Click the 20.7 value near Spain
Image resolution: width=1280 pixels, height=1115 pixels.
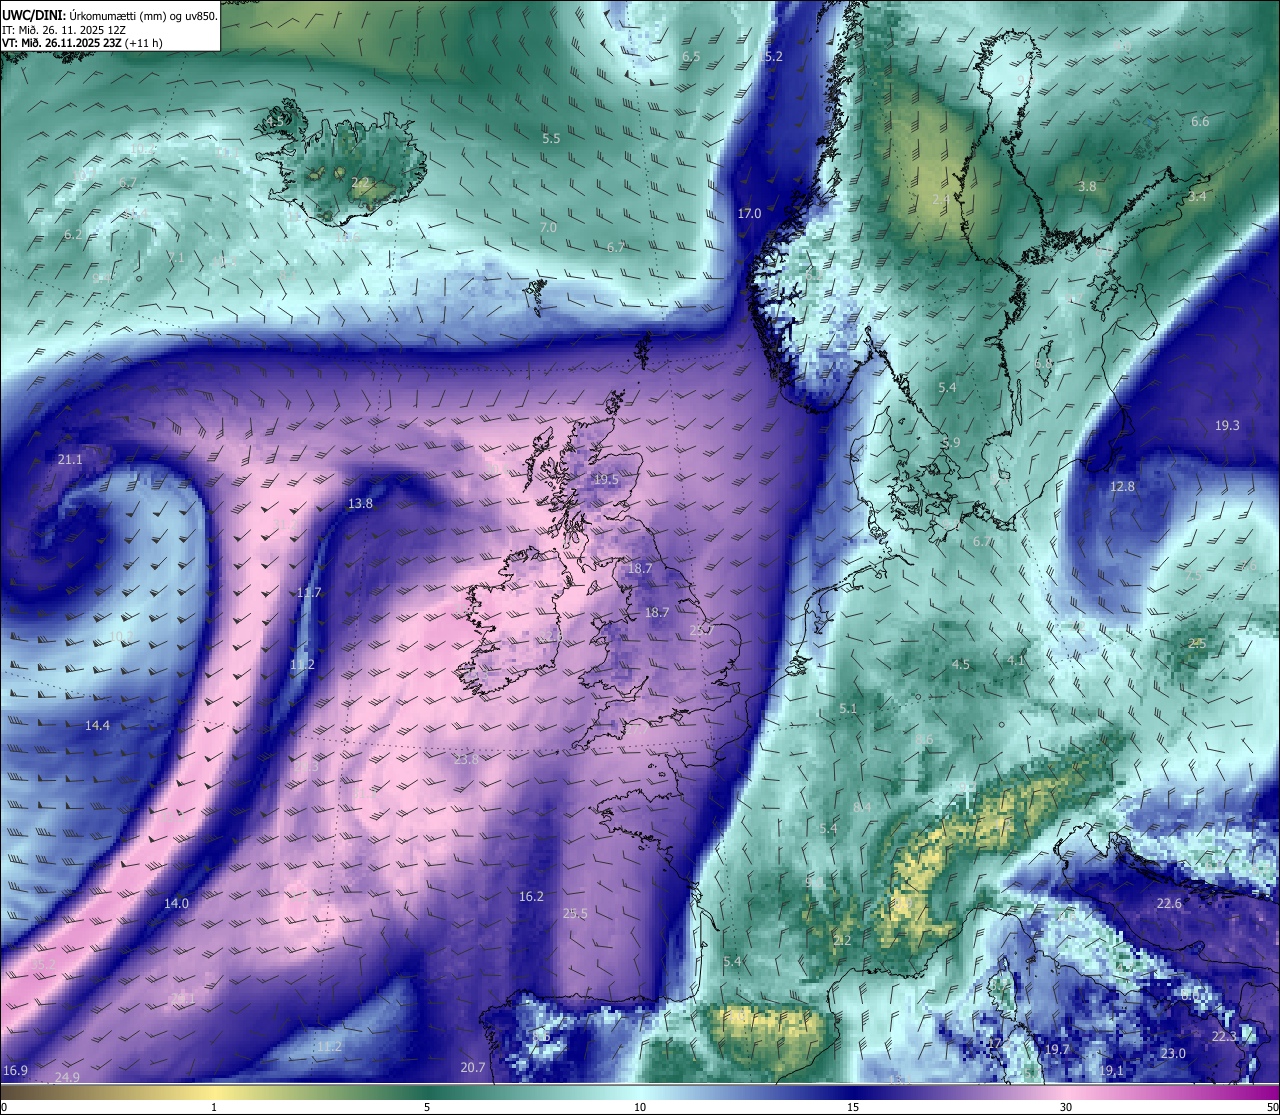pyautogui.click(x=472, y=1067)
